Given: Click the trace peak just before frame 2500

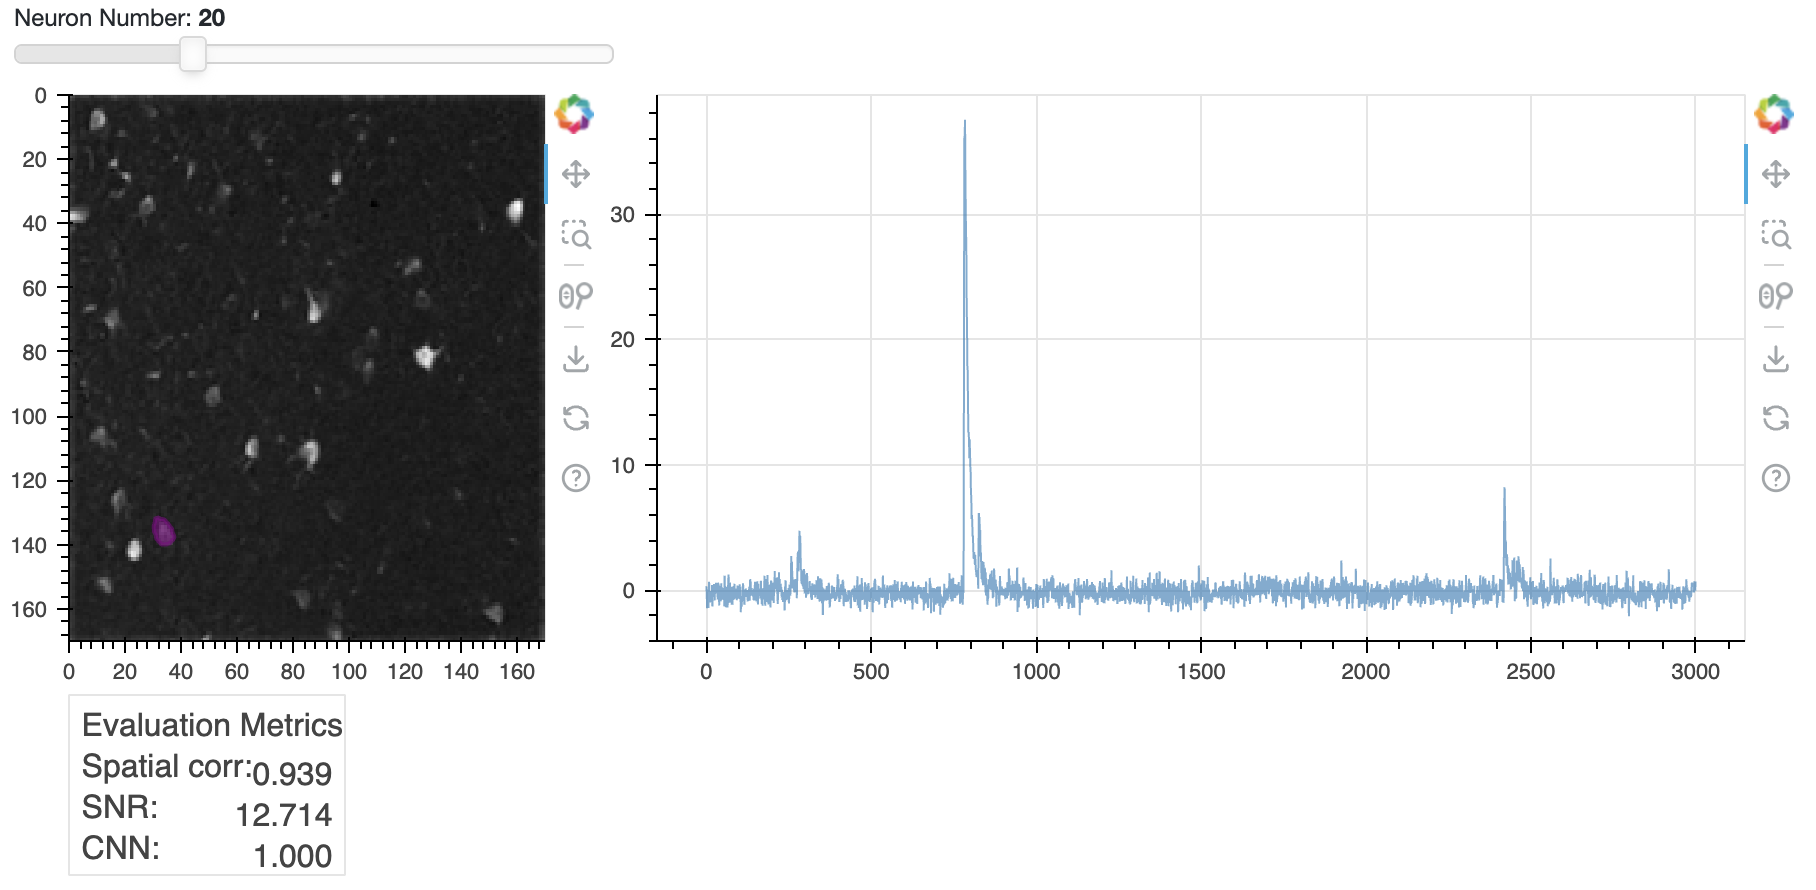Looking at the screenshot, I should point(1504,491).
